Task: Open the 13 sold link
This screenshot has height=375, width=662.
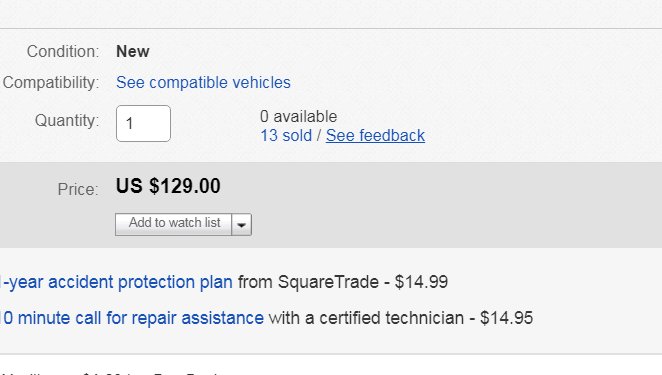Action: pyautogui.click(x=286, y=136)
